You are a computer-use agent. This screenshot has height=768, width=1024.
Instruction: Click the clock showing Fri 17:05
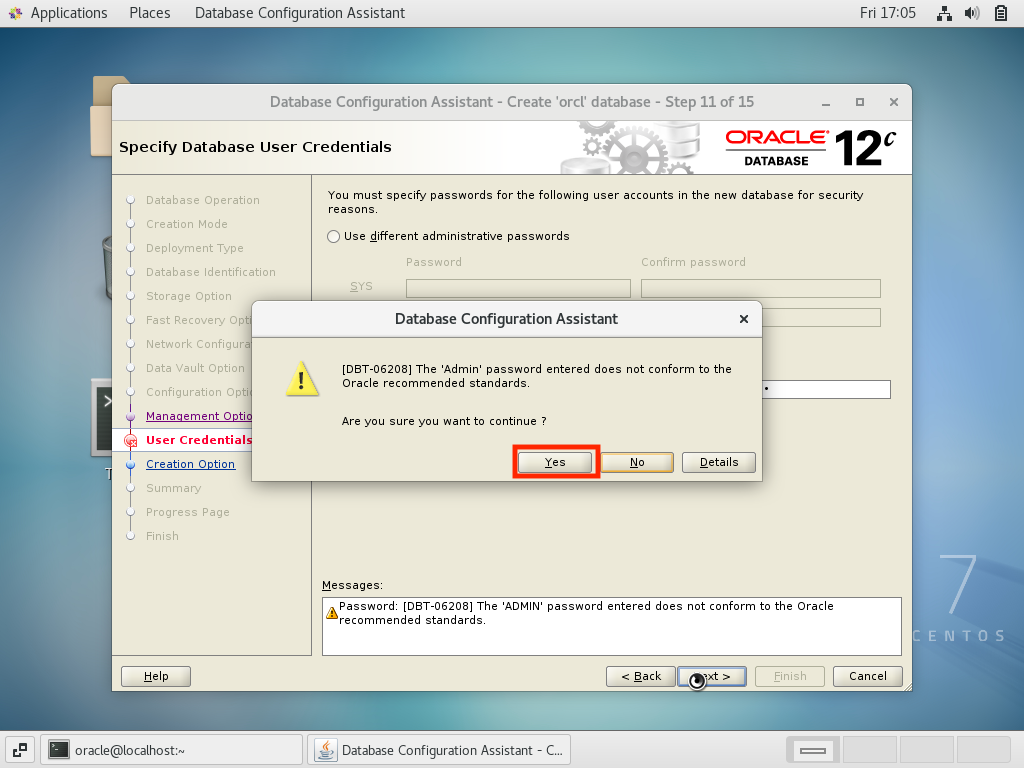click(888, 13)
